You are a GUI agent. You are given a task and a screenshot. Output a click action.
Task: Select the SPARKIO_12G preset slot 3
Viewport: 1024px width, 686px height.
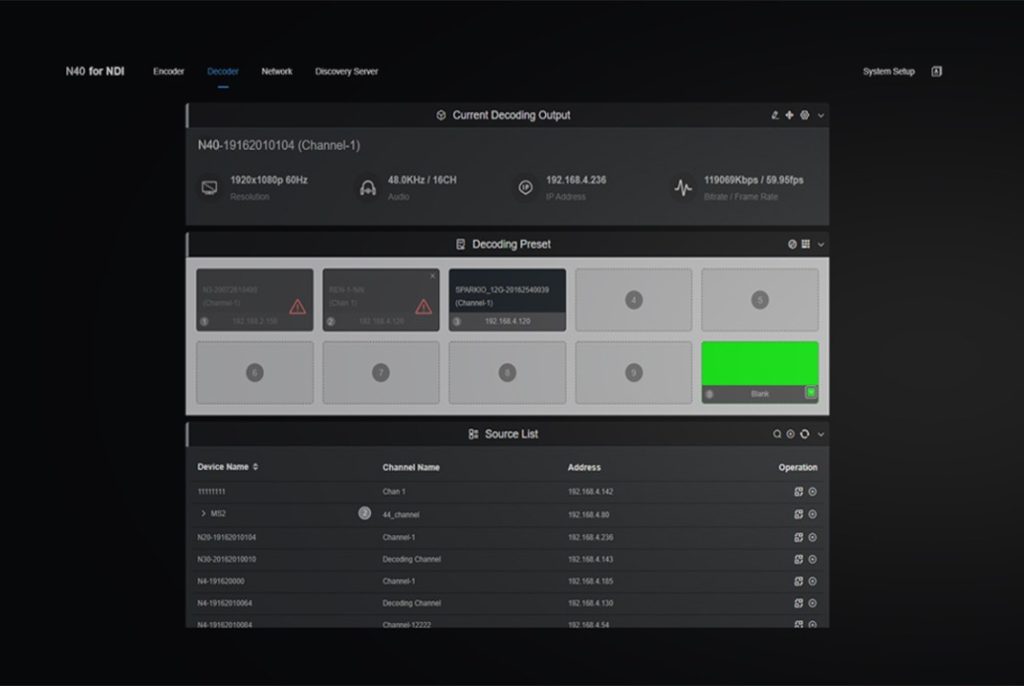[x=507, y=298]
